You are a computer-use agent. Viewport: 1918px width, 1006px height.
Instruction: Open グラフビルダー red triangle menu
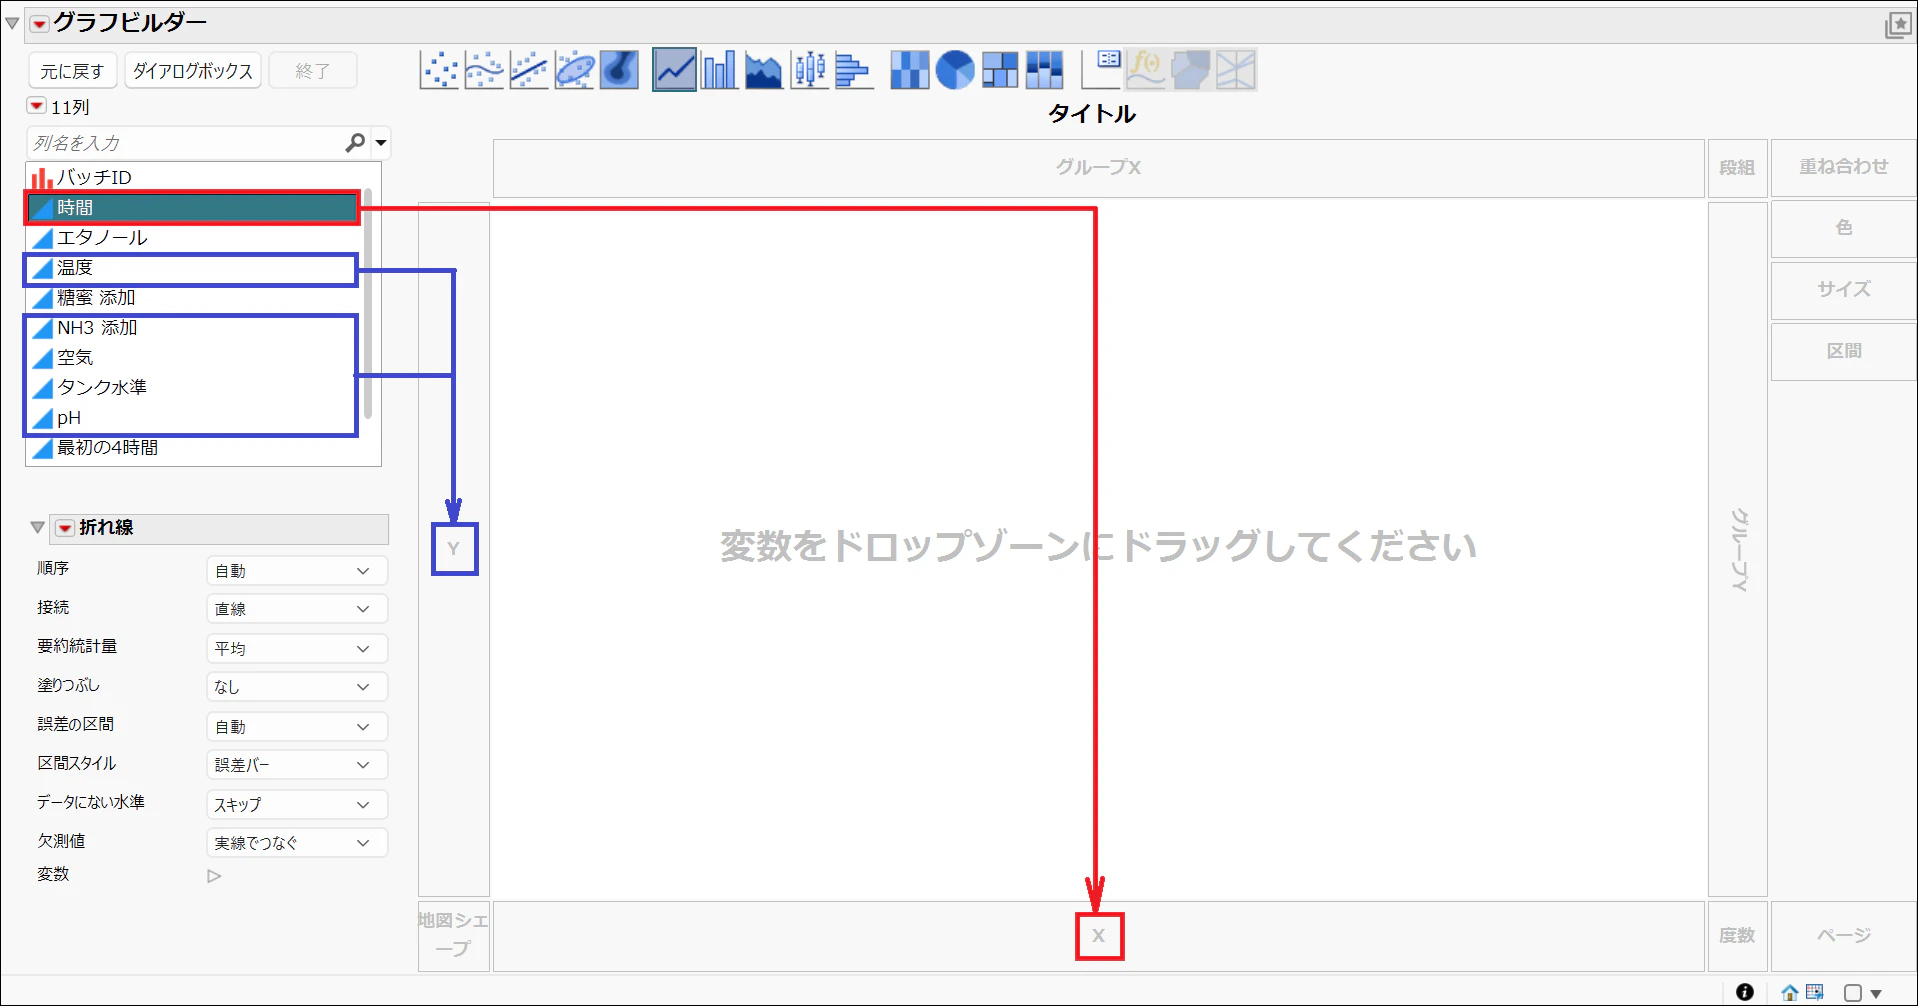[x=39, y=23]
